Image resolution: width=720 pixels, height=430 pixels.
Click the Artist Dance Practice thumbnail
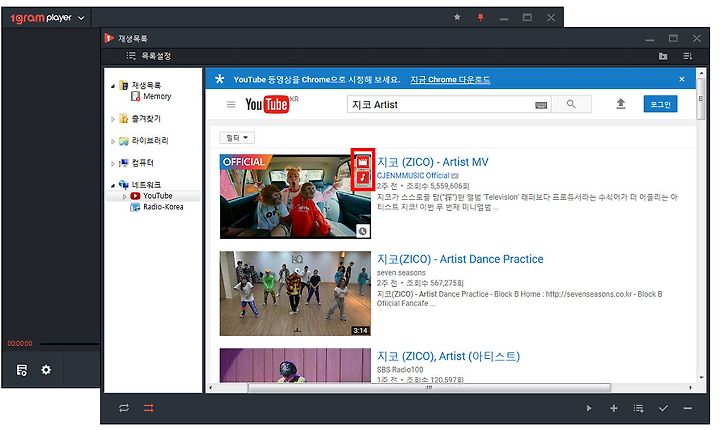point(295,293)
